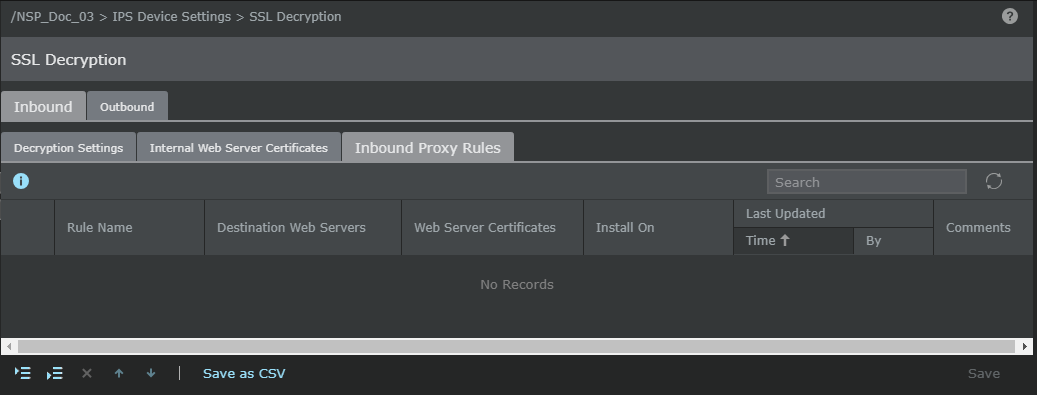Insert a rule above with first icon
This screenshot has height=395, width=1037.
point(22,374)
